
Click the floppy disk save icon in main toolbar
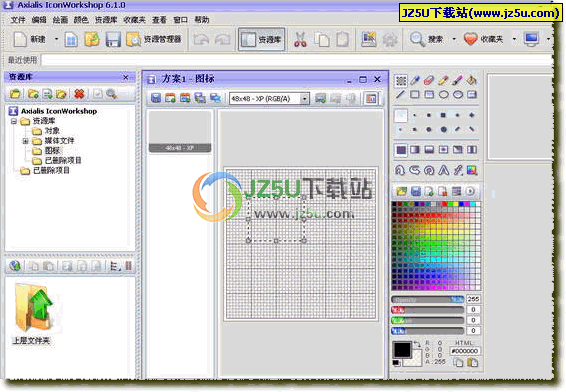[x=113, y=39]
